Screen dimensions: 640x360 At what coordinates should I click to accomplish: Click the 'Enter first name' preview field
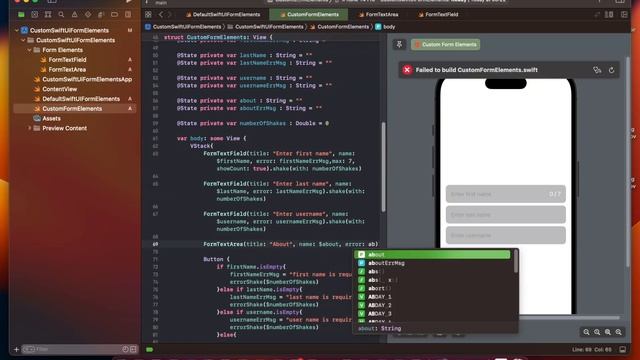506,194
